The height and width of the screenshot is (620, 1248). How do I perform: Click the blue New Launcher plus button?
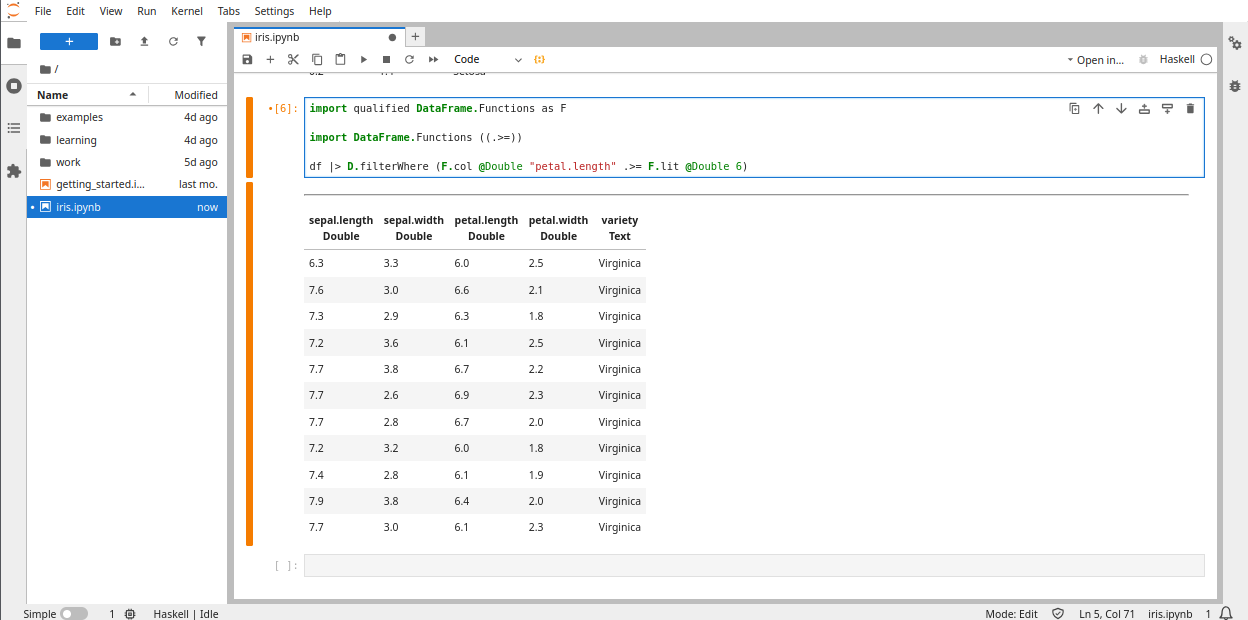[69, 41]
